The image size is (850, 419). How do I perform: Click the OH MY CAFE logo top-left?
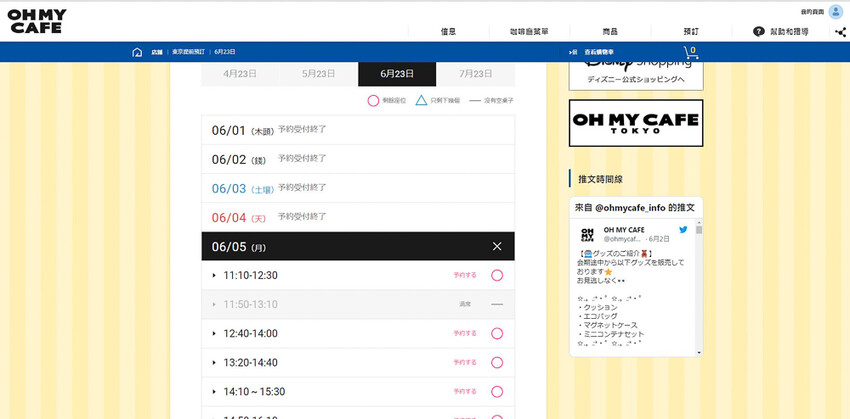pyautogui.click(x=37, y=19)
